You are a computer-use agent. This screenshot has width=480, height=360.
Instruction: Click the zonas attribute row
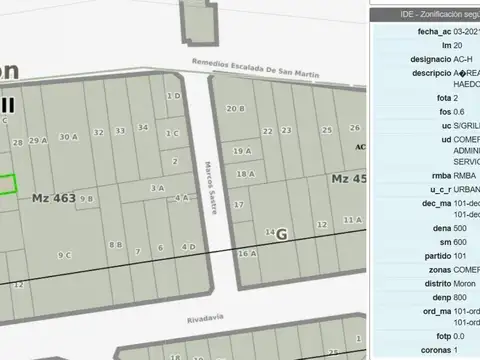[x=427, y=270]
